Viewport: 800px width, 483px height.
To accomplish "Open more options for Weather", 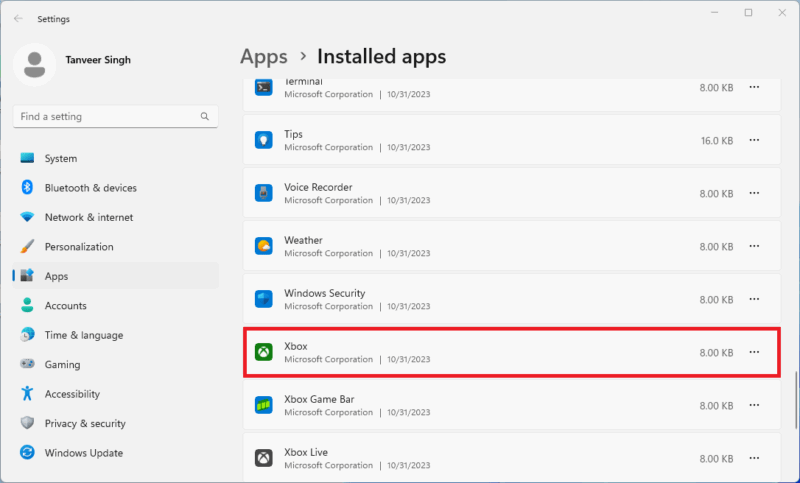I will (754, 246).
